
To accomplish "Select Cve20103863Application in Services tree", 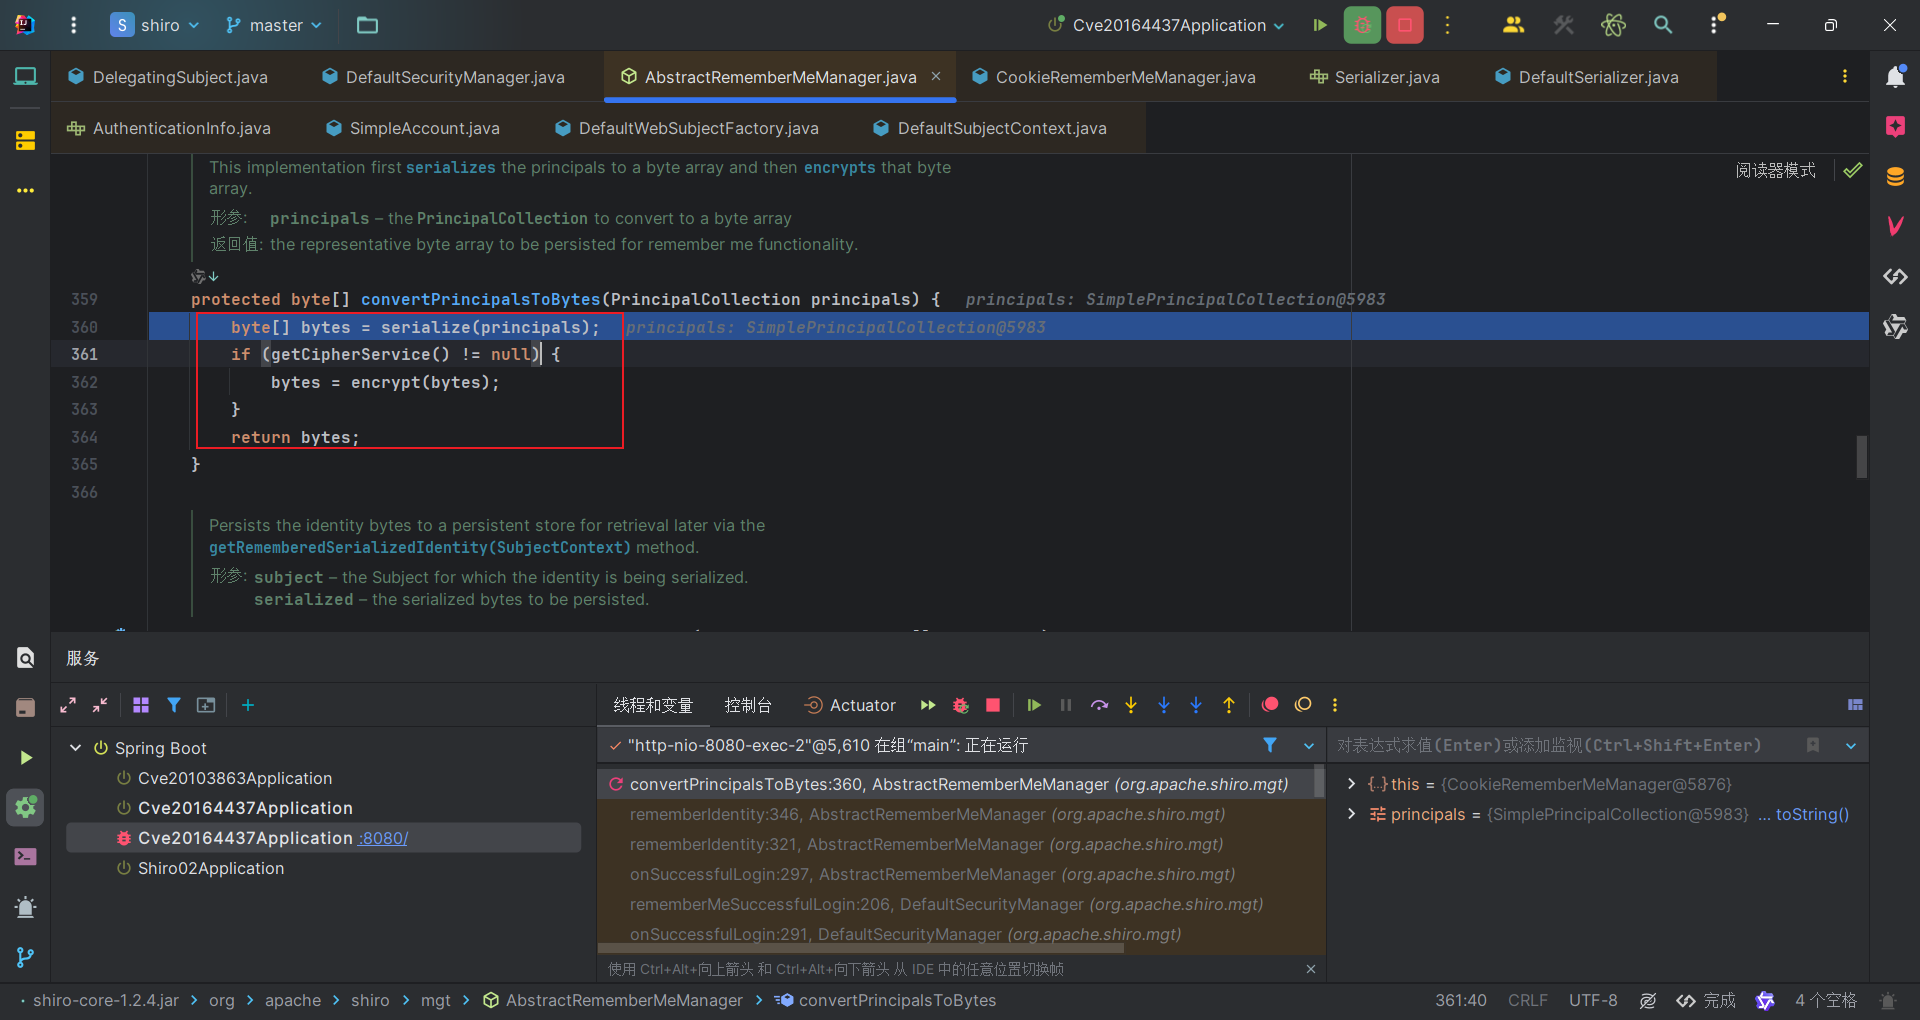I will click(234, 778).
